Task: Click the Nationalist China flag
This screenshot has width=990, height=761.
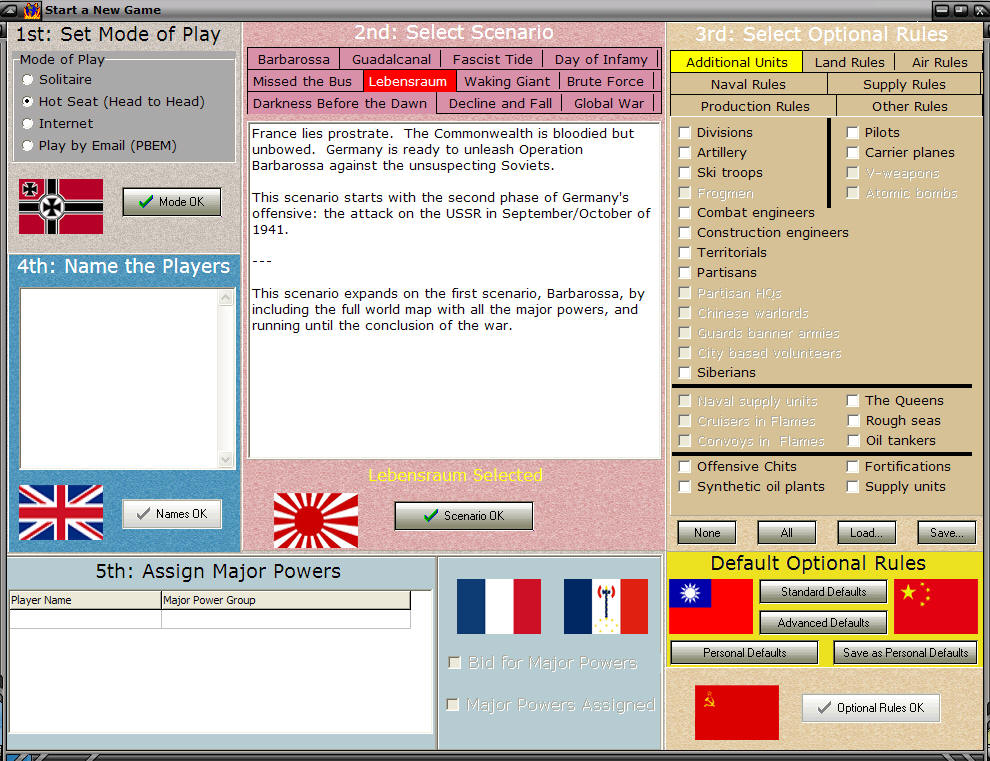Action: coord(710,605)
